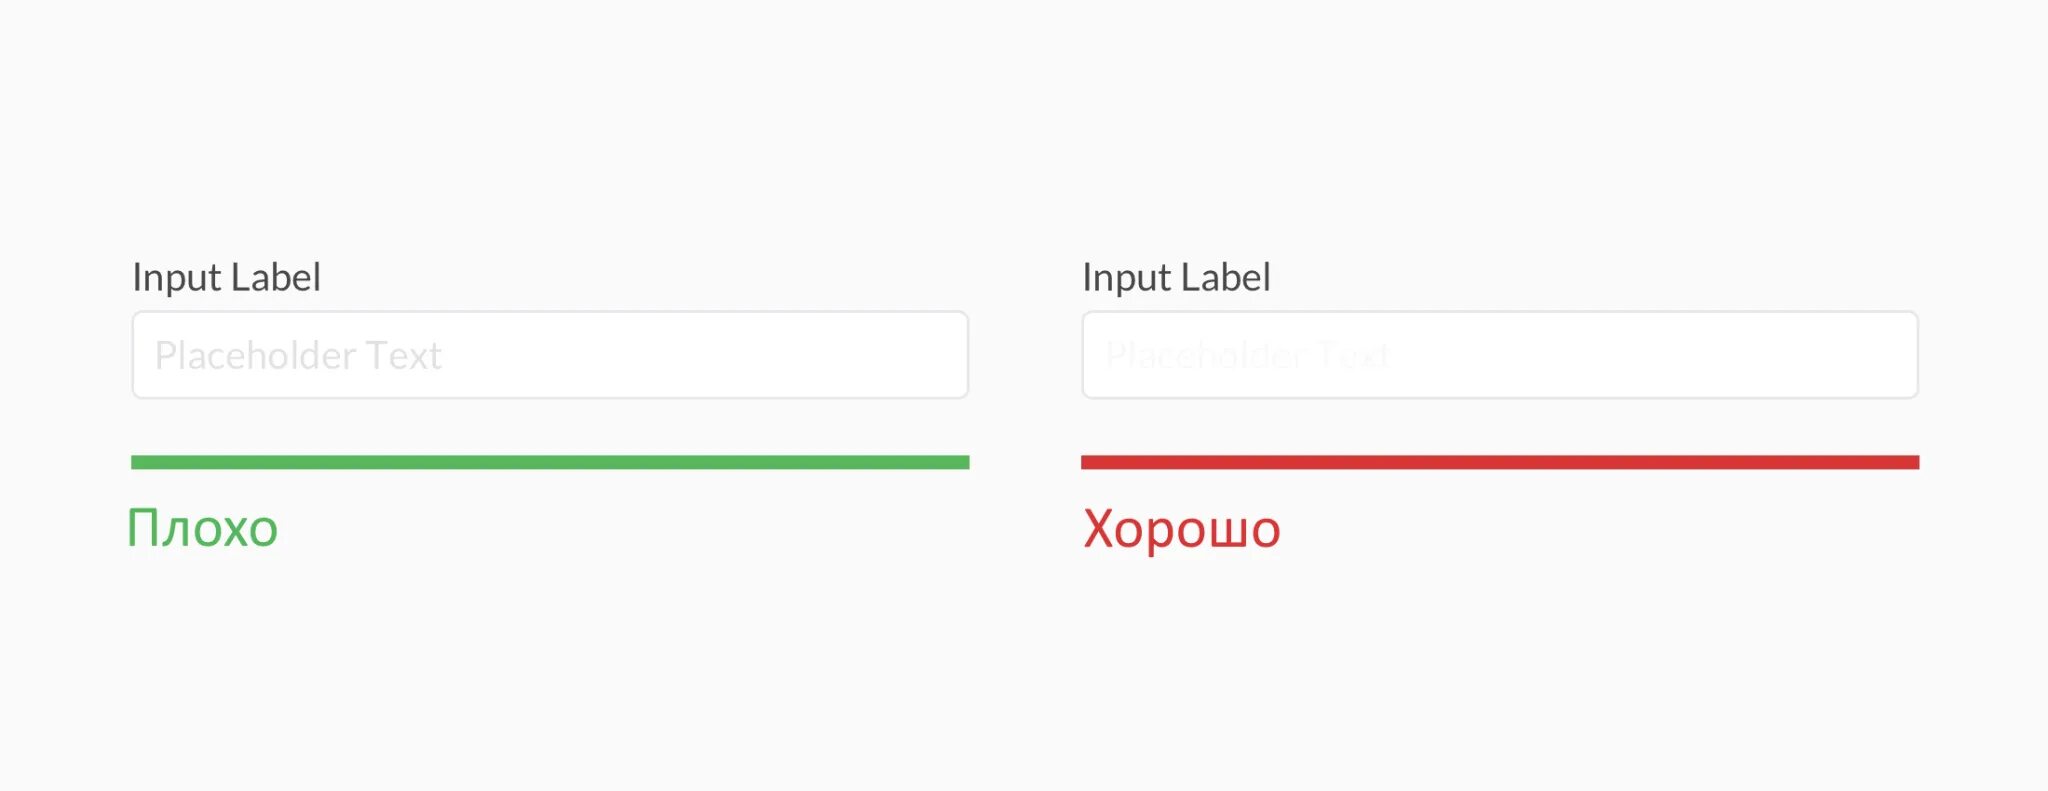The width and height of the screenshot is (2048, 791).
Task: Click the green bar above "Плохо"
Action: point(550,462)
